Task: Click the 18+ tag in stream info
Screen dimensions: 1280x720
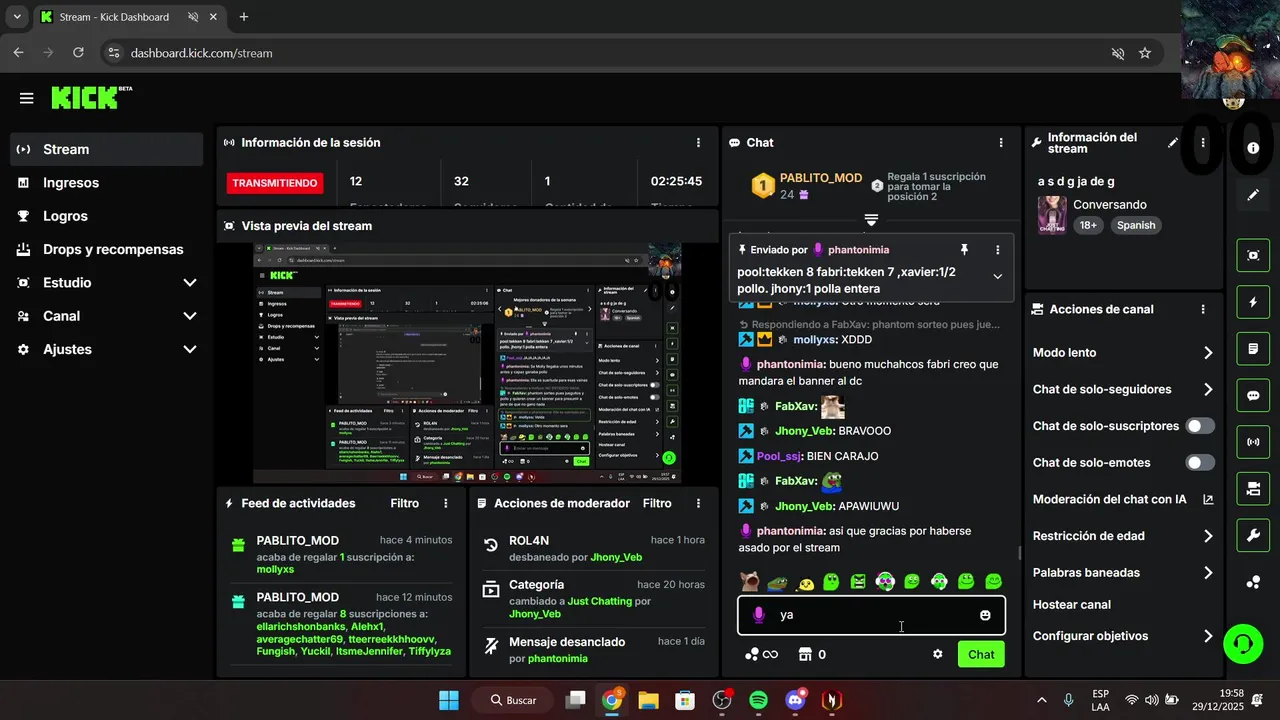Action: point(1088,226)
